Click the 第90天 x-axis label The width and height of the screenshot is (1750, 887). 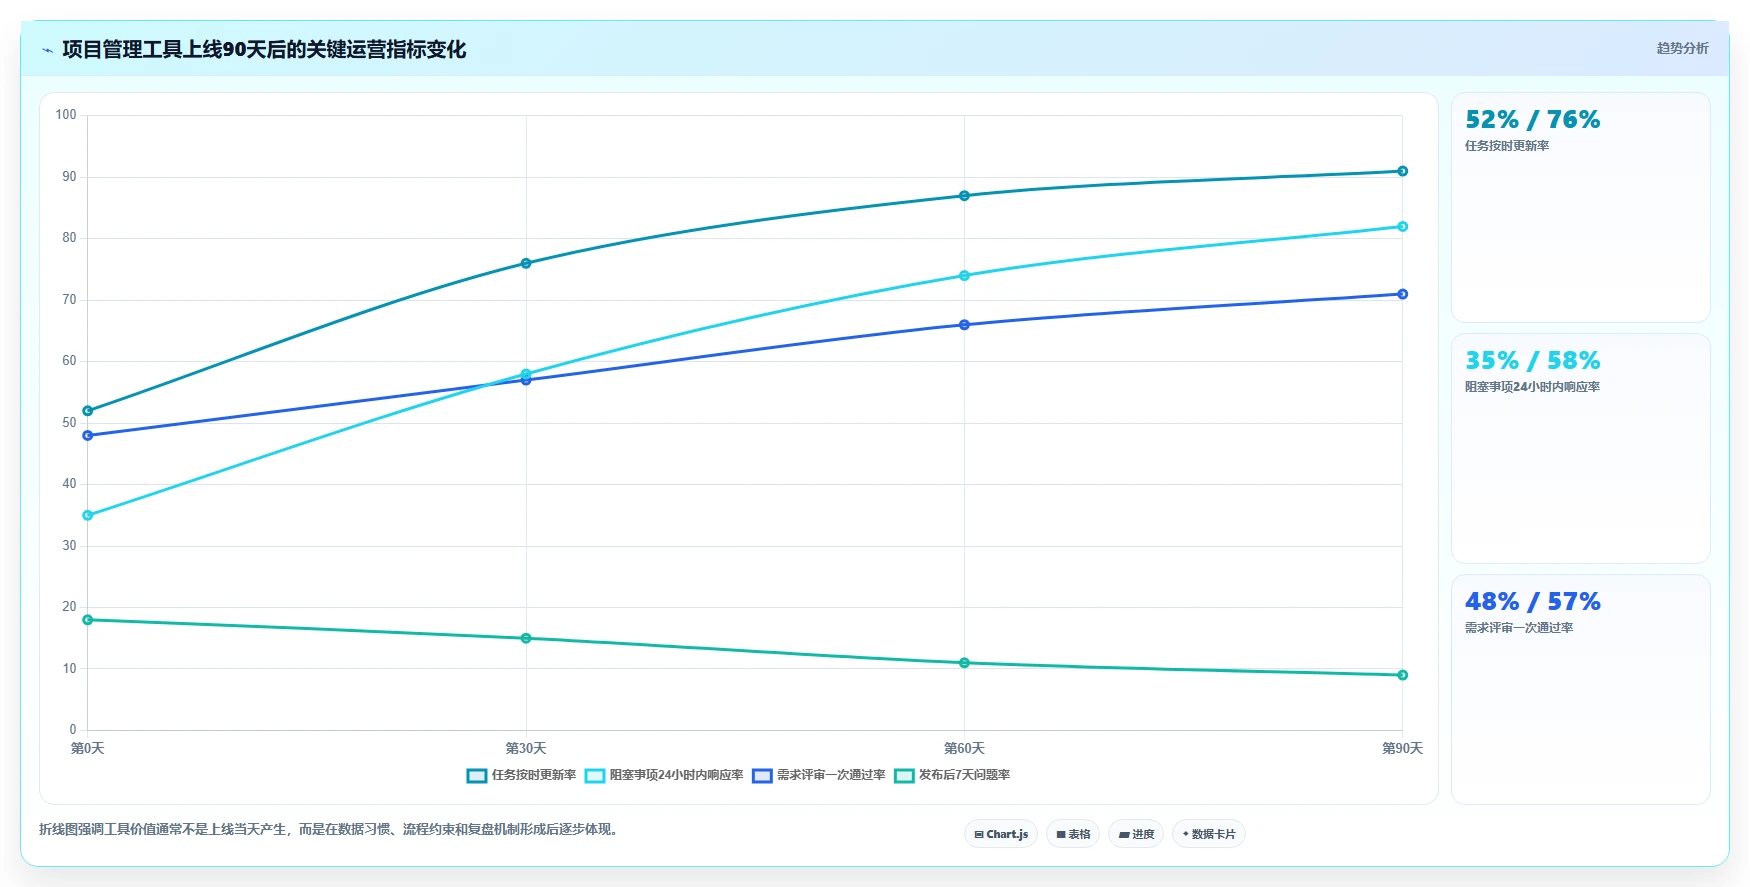[1402, 748]
